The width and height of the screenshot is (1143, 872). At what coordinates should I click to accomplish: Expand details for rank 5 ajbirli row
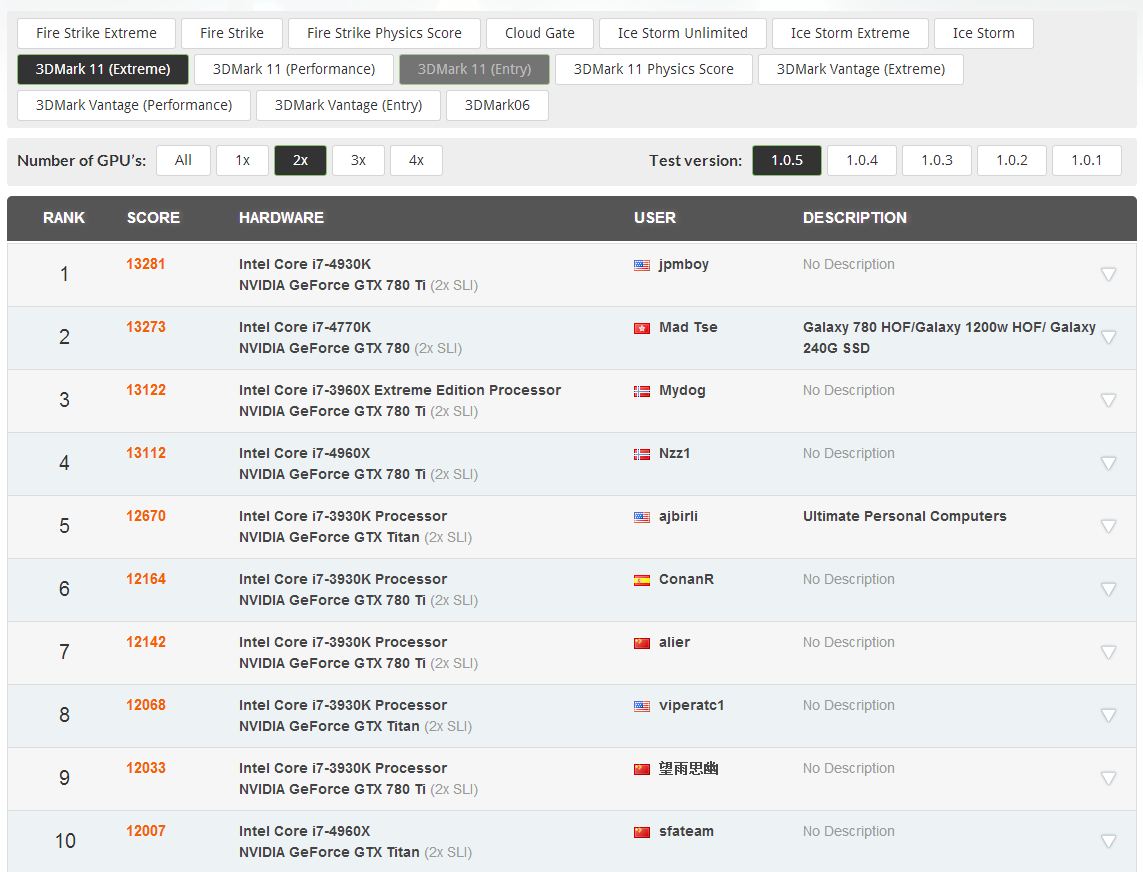pos(1108,526)
